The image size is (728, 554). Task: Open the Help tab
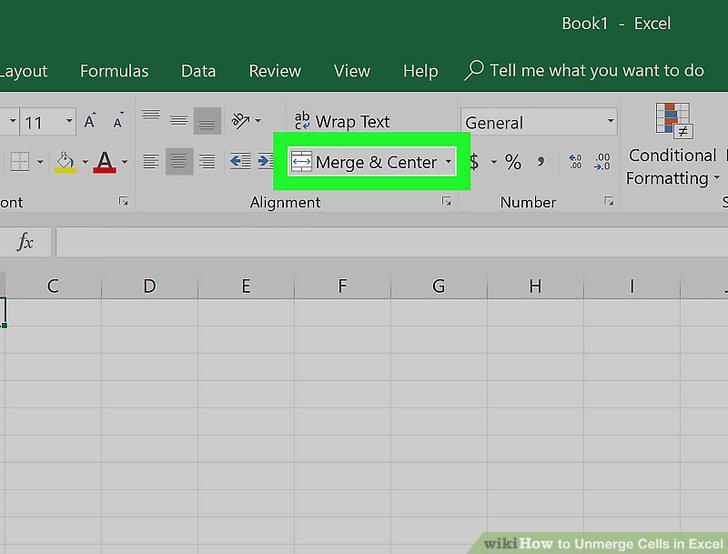coord(420,71)
